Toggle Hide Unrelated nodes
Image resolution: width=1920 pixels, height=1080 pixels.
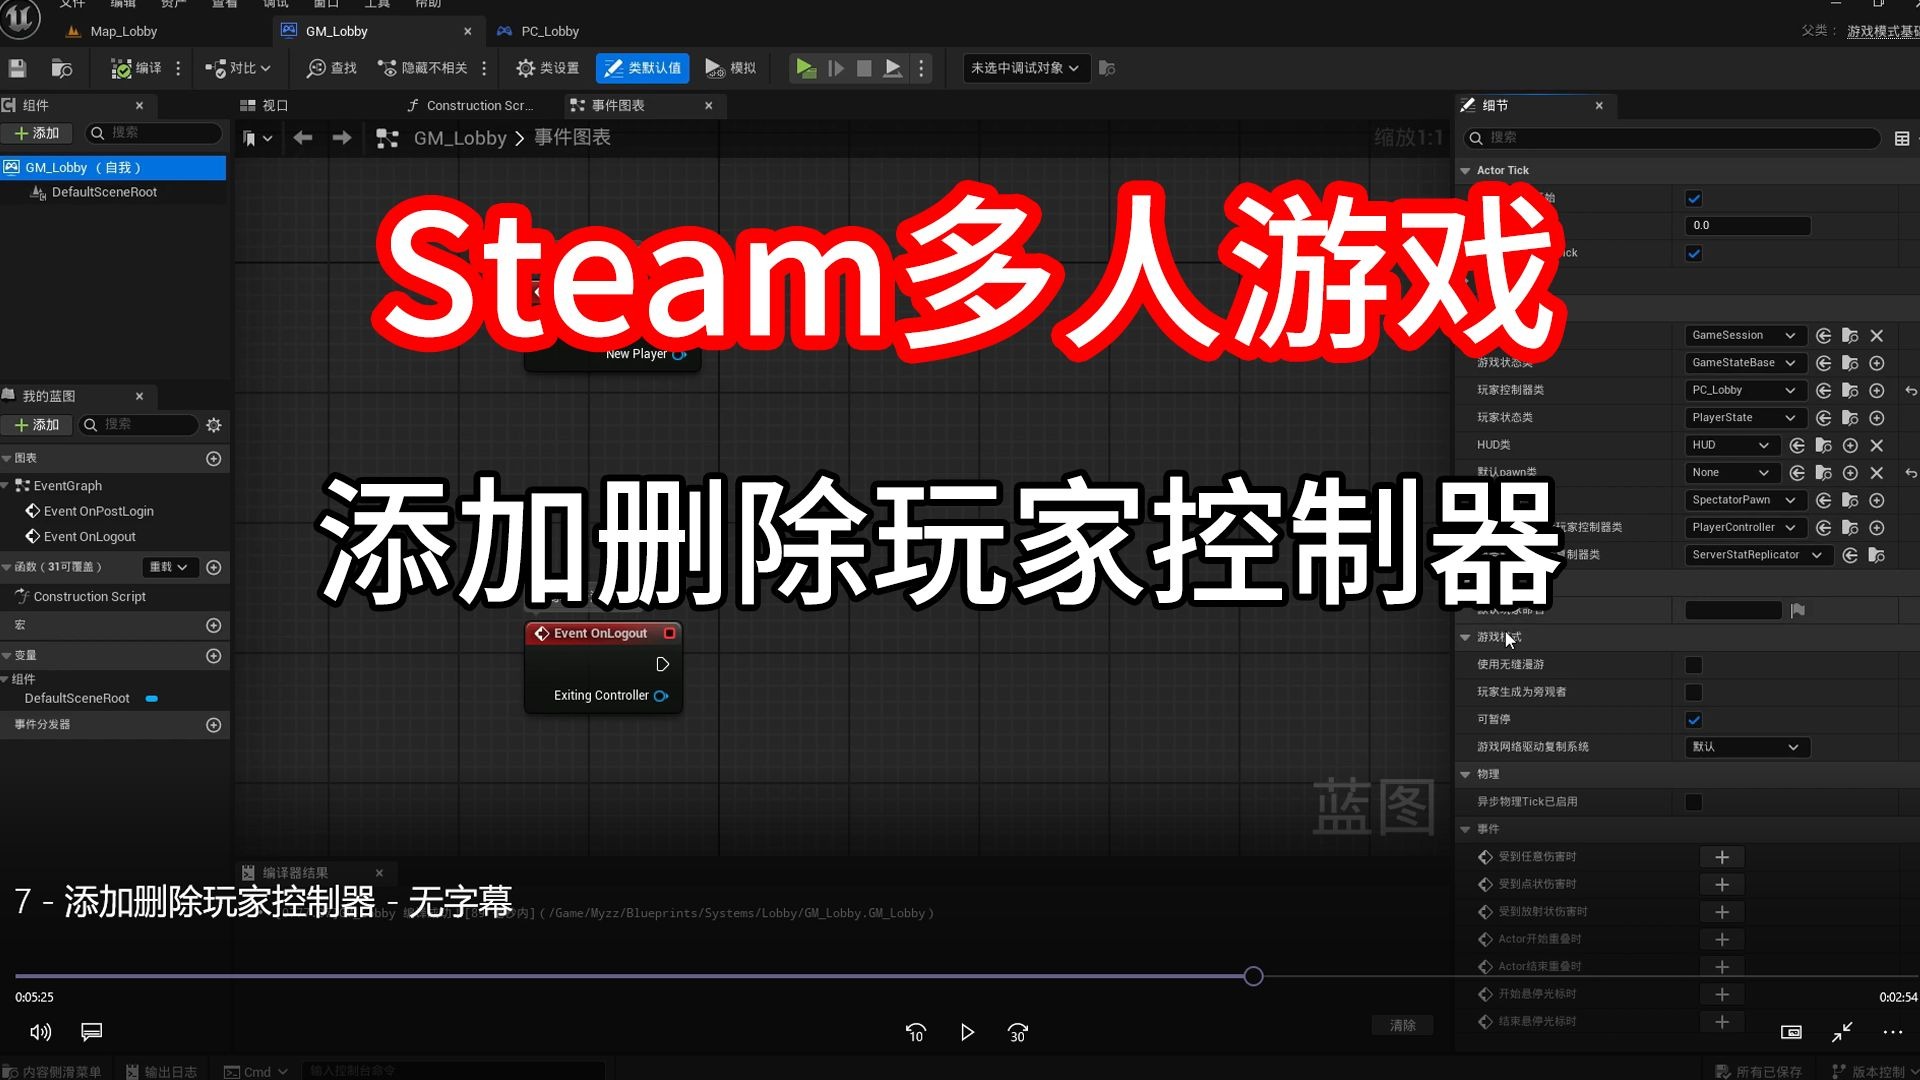(423, 68)
